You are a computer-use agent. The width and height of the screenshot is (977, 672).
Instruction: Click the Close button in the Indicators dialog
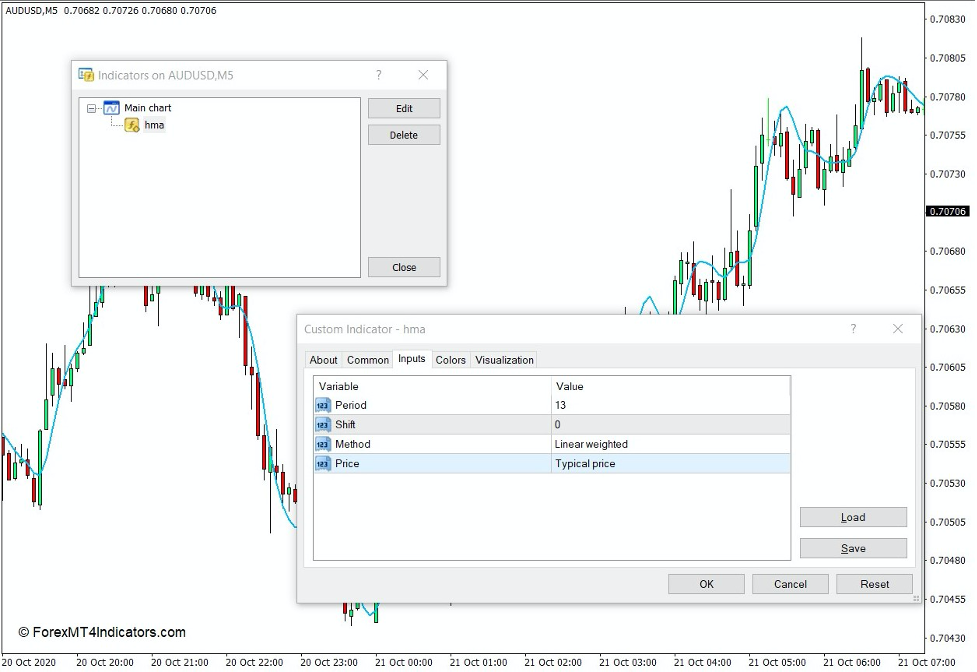[404, 267]
